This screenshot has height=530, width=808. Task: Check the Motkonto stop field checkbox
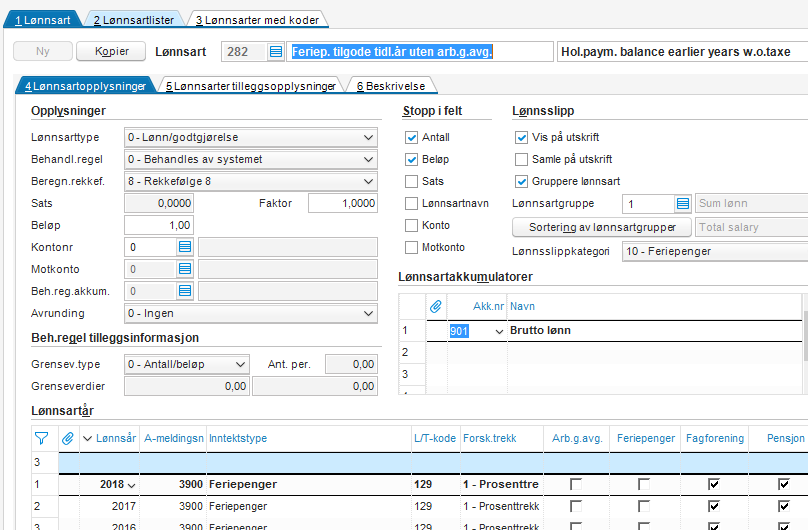[411, 247]
